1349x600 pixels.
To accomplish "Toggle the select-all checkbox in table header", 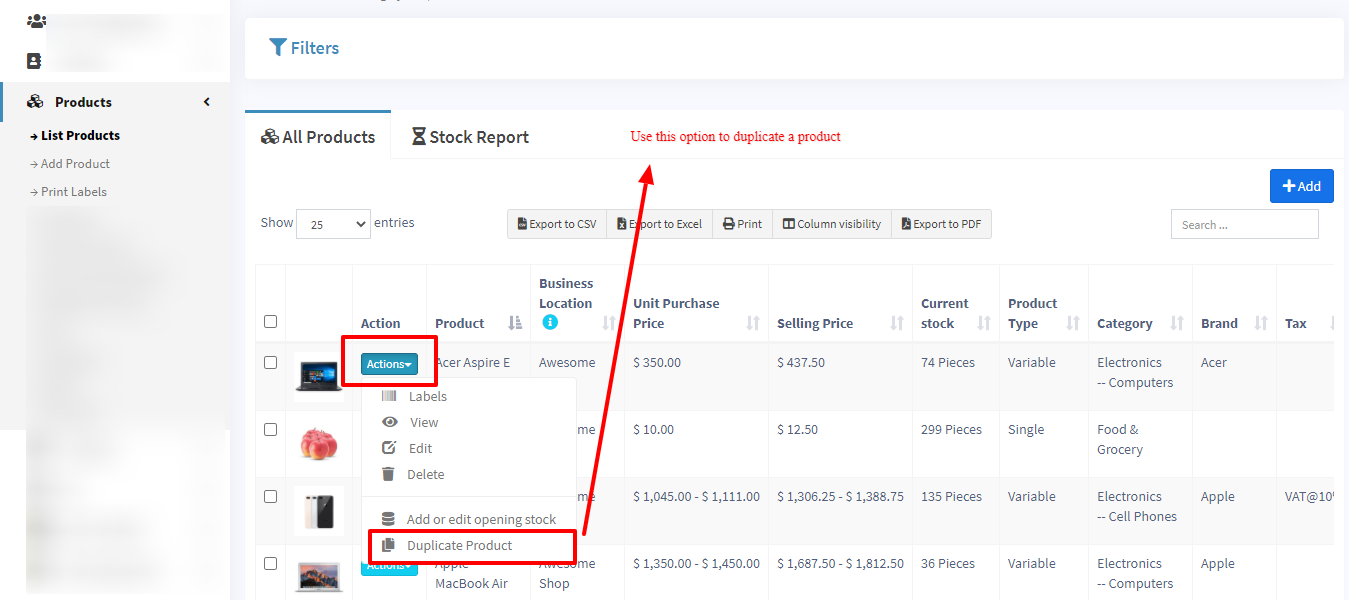I will [270, 322].
